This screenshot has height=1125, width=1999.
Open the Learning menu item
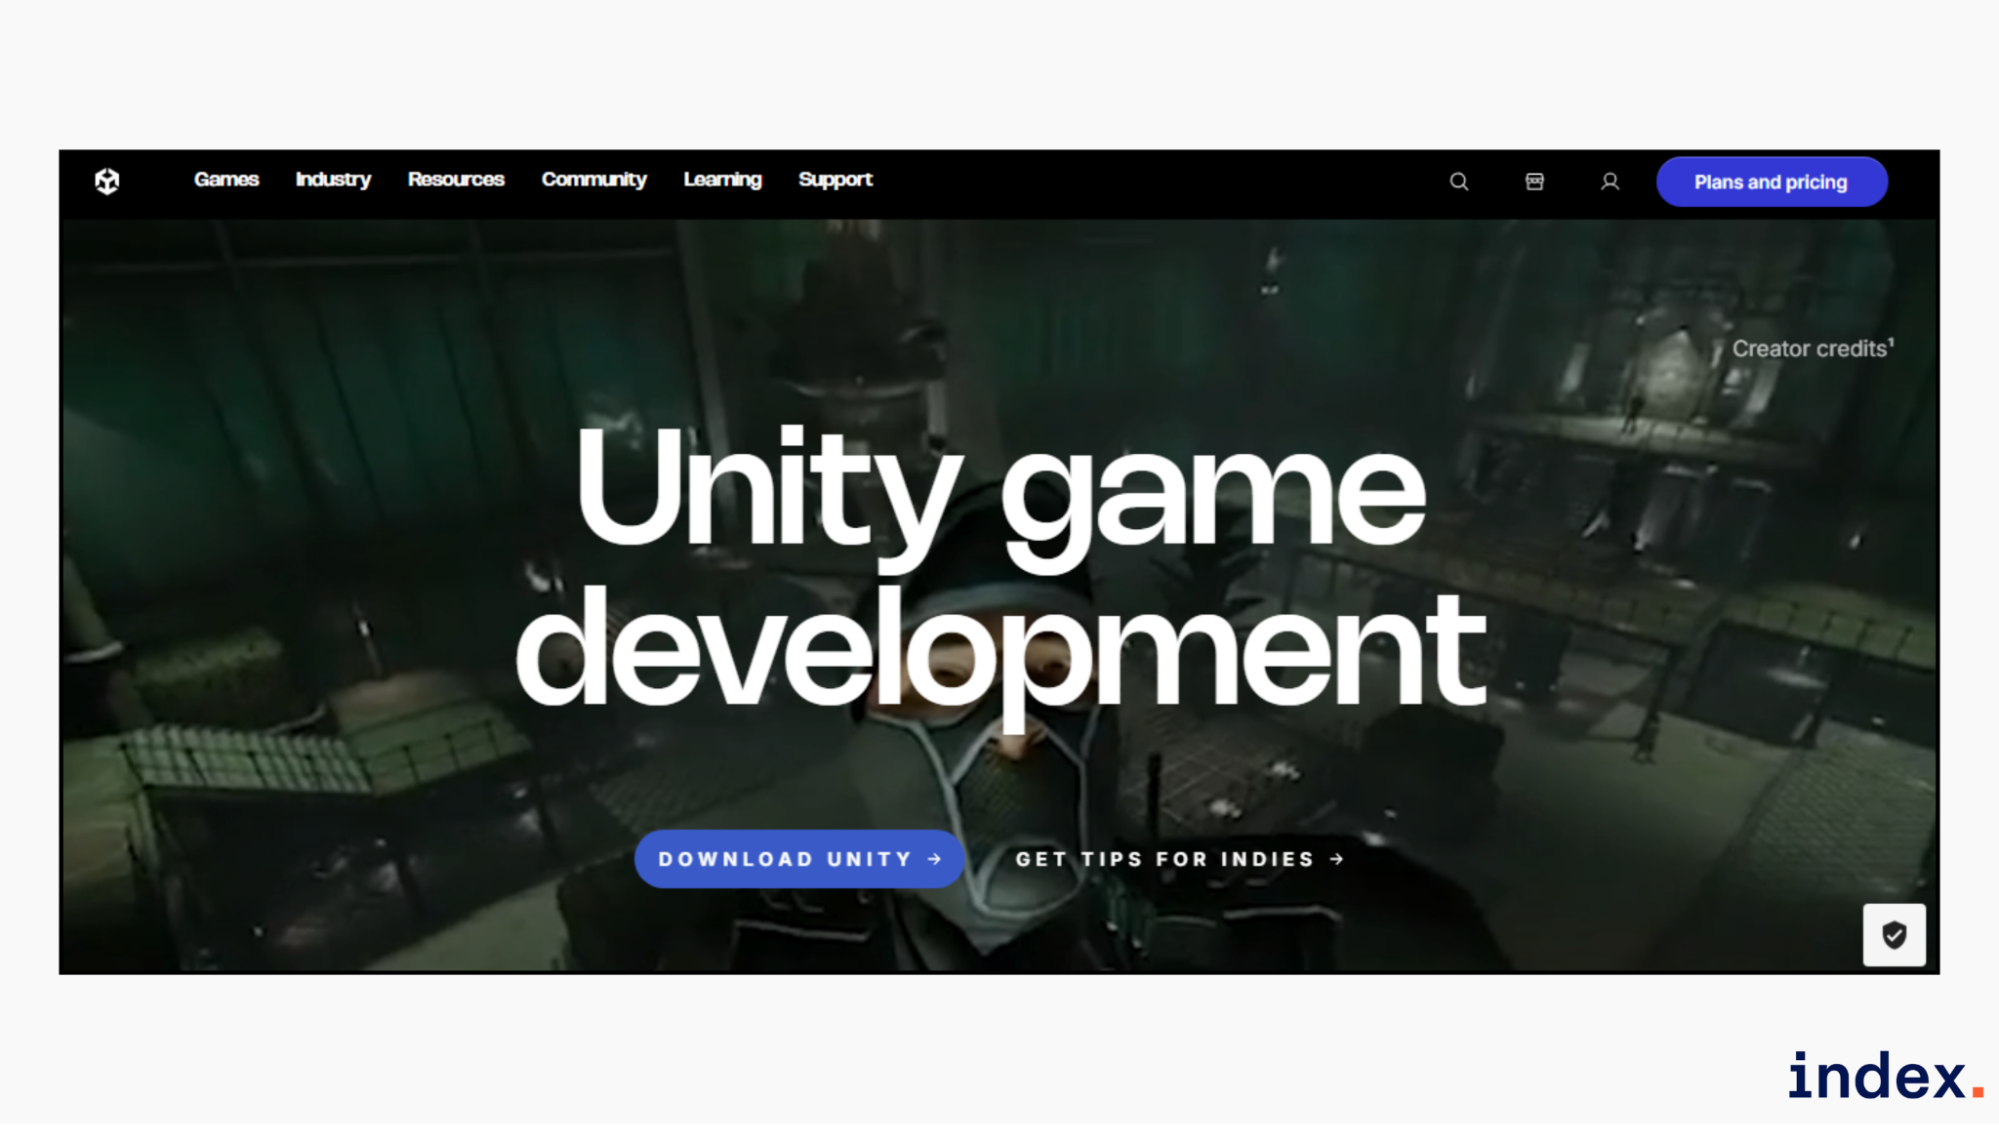722,179
